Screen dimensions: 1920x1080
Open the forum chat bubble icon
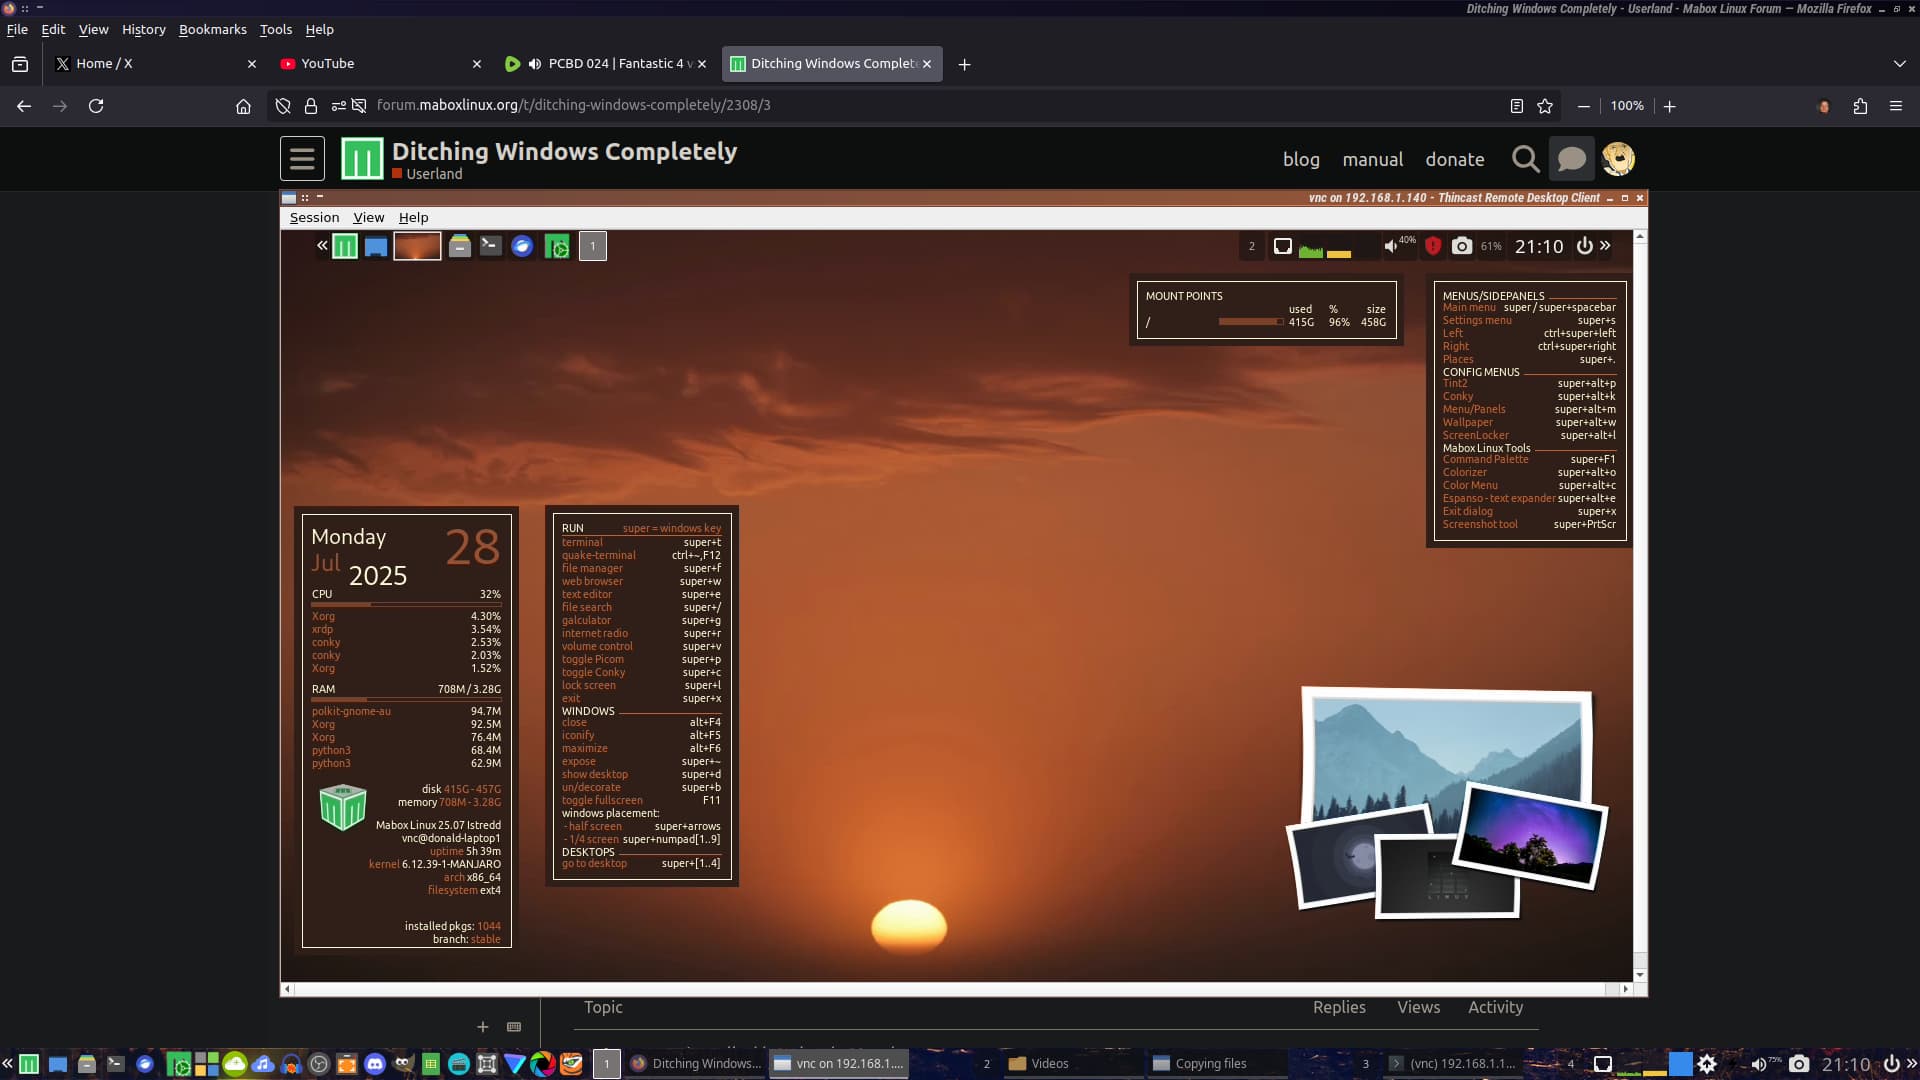click(x=1571, y=158)
